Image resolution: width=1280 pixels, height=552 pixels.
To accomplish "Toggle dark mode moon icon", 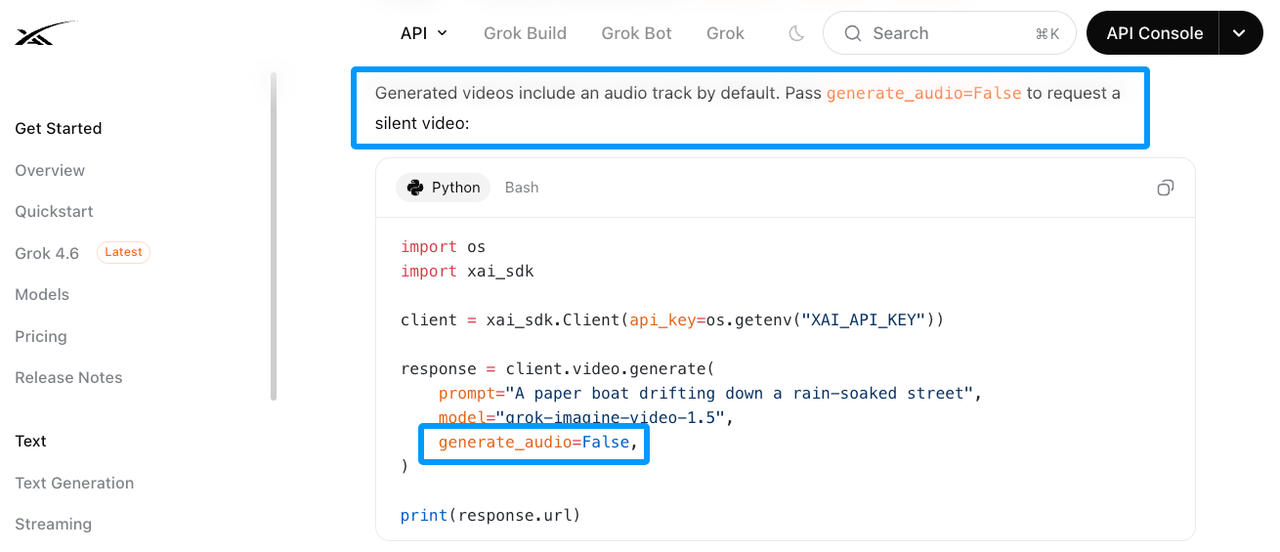I will tap(797, 33).
